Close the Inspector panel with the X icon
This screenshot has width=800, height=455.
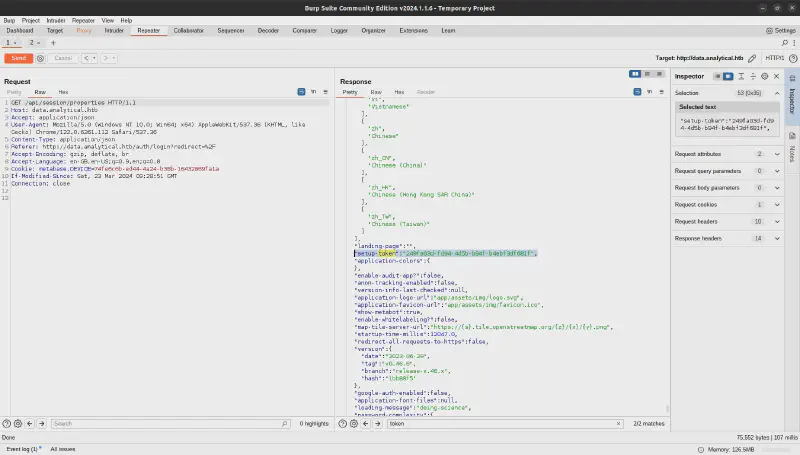776,76
